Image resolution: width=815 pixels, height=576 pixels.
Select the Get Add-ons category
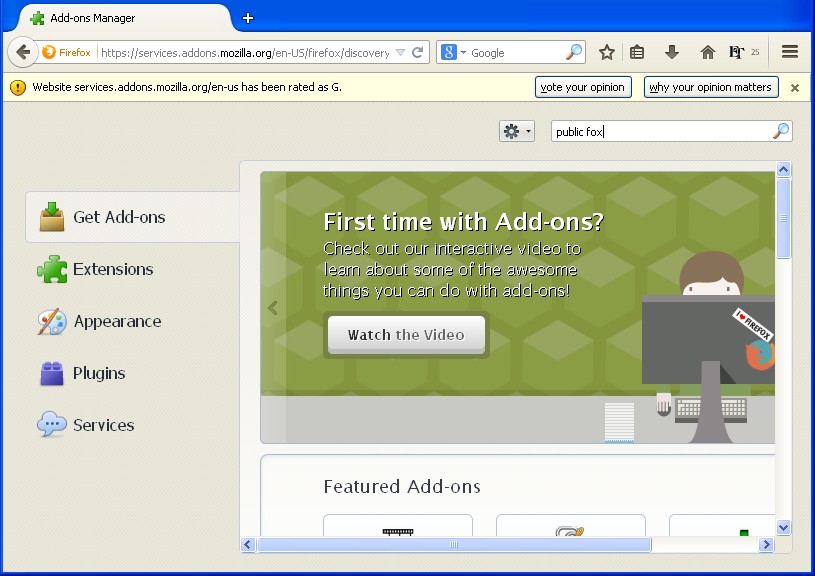[132, 217]
